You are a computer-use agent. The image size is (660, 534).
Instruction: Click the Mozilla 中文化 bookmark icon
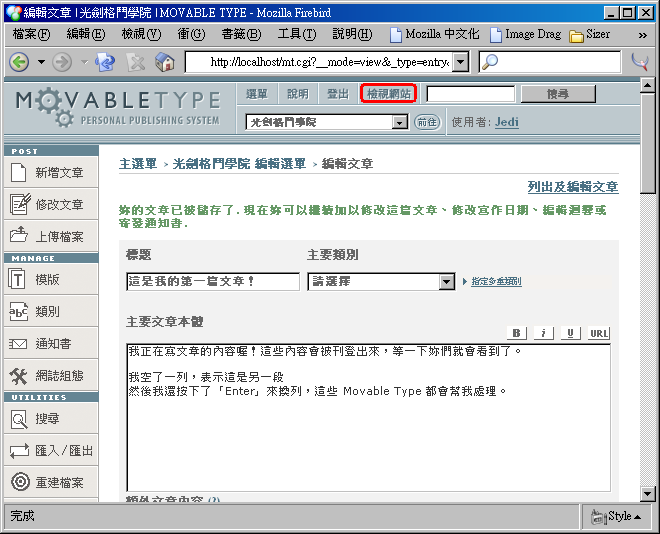(x=395, y=35)
